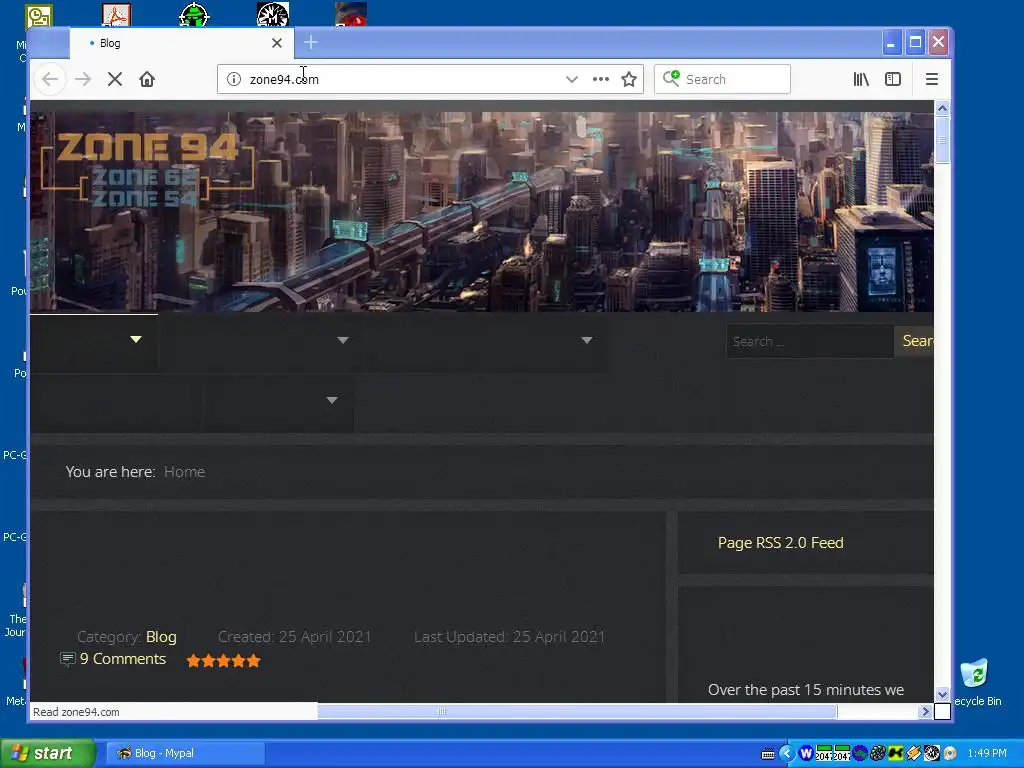Click the 1:49 PM system clock

(987, 754)
